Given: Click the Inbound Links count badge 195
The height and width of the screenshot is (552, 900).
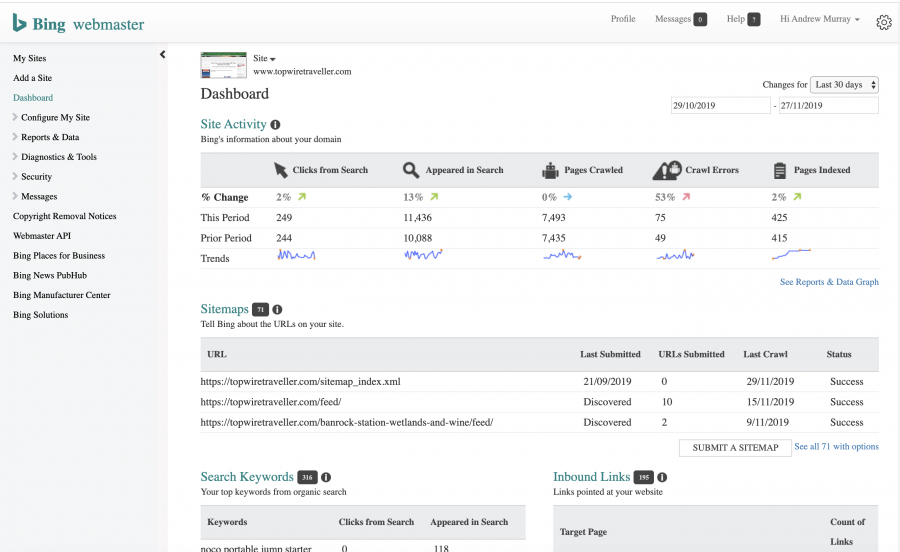Looking at the screenshot, I should pos(643,477).
